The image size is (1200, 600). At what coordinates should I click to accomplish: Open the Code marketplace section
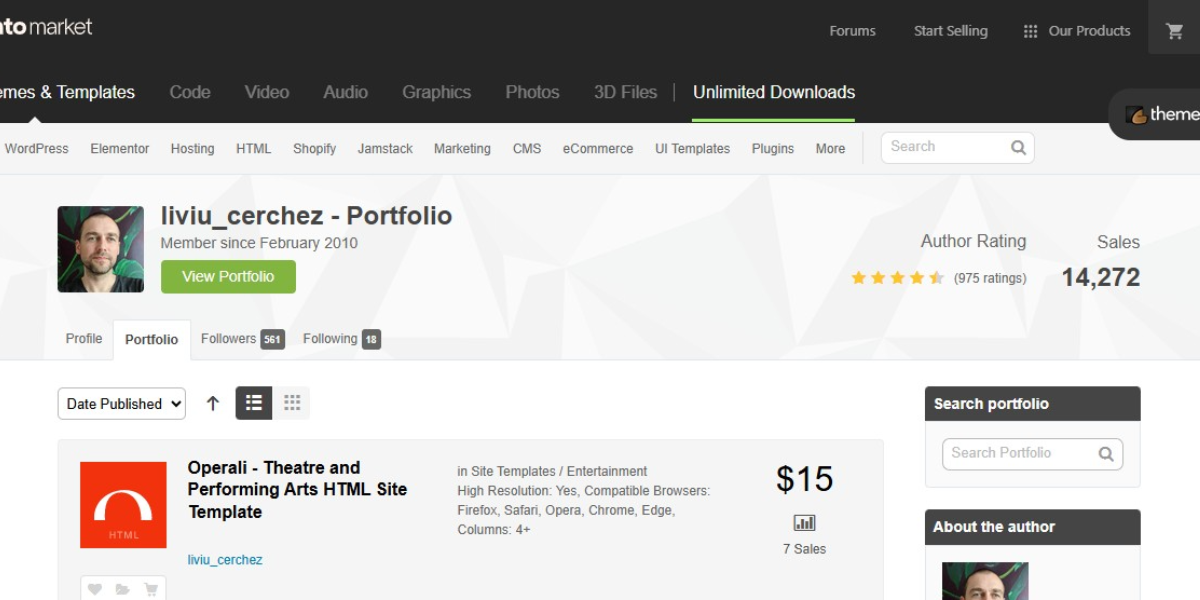click(190, 92)
